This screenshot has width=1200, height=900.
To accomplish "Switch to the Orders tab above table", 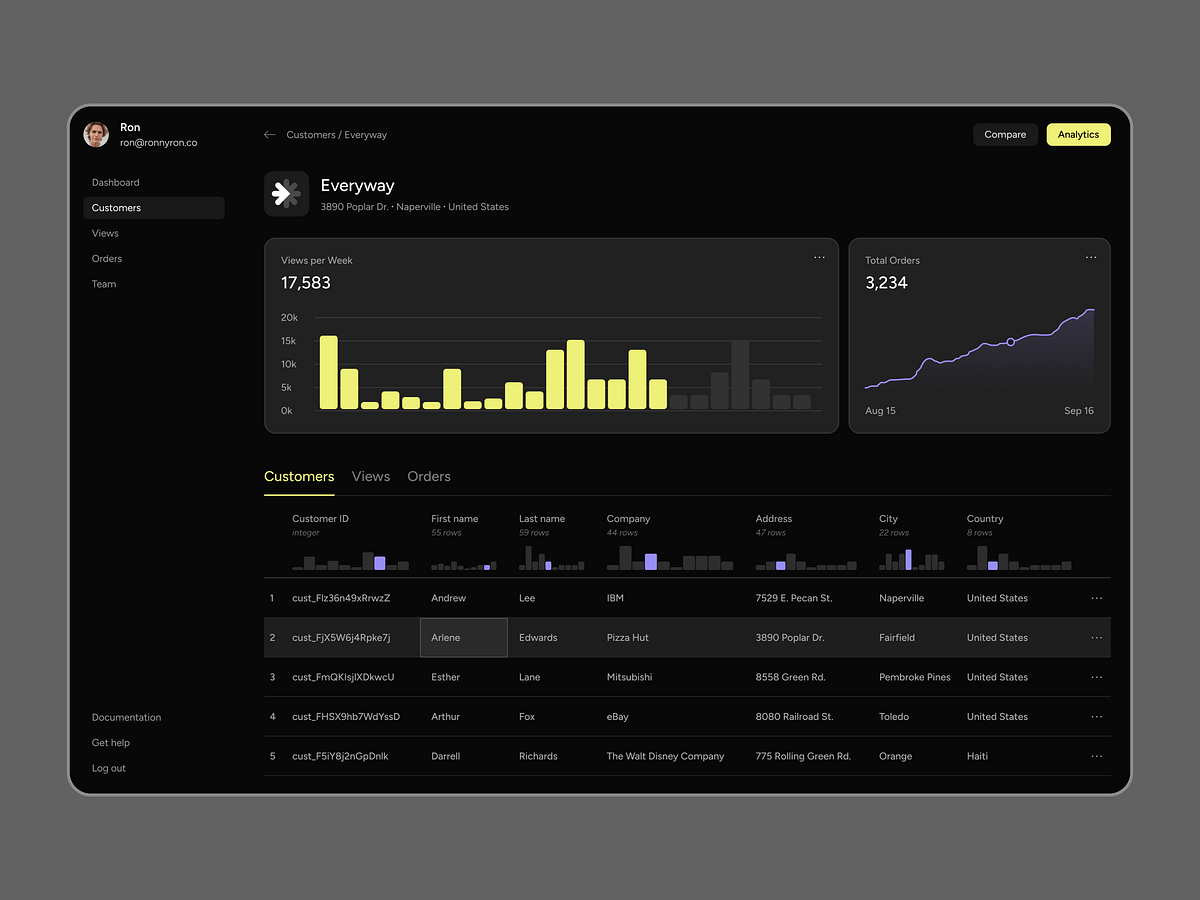I will pyautogui.click(x=429, y=477).
